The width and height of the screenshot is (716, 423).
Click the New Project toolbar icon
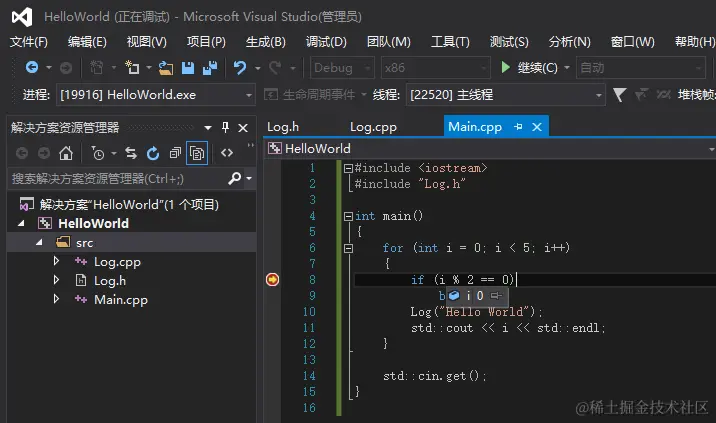132,68
